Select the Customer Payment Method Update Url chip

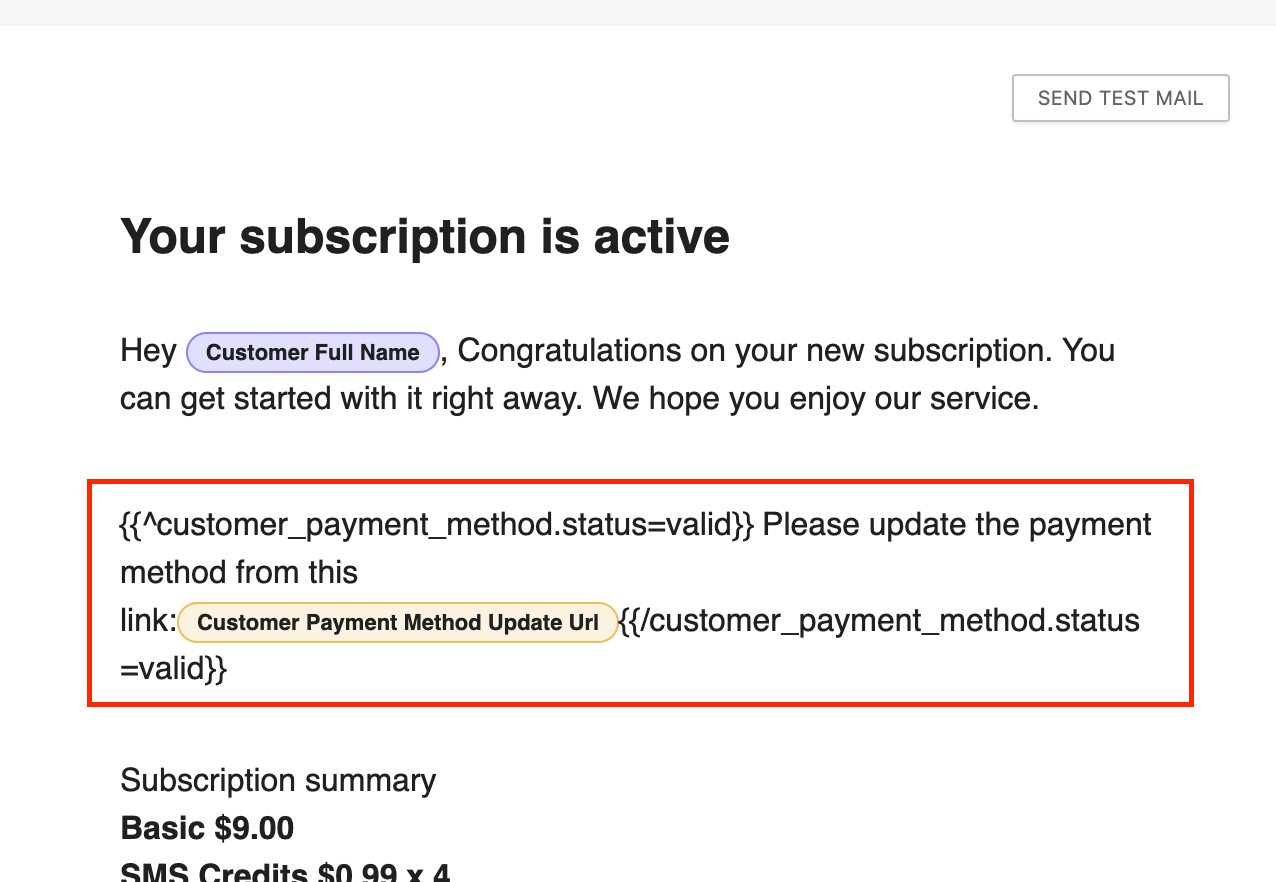(397, 622)
